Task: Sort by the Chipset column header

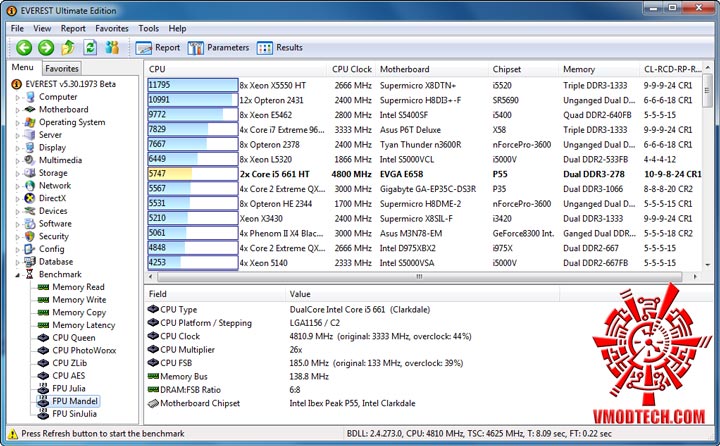Action: (524, 69)
